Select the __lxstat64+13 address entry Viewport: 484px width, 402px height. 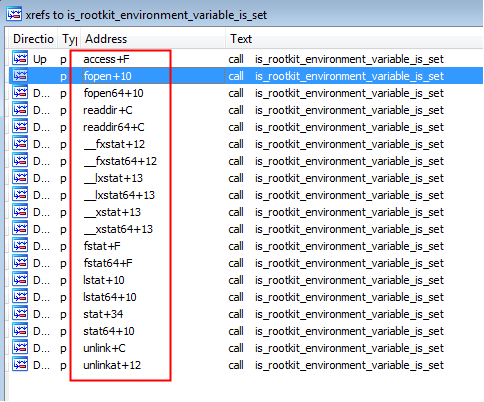point(119,195)
